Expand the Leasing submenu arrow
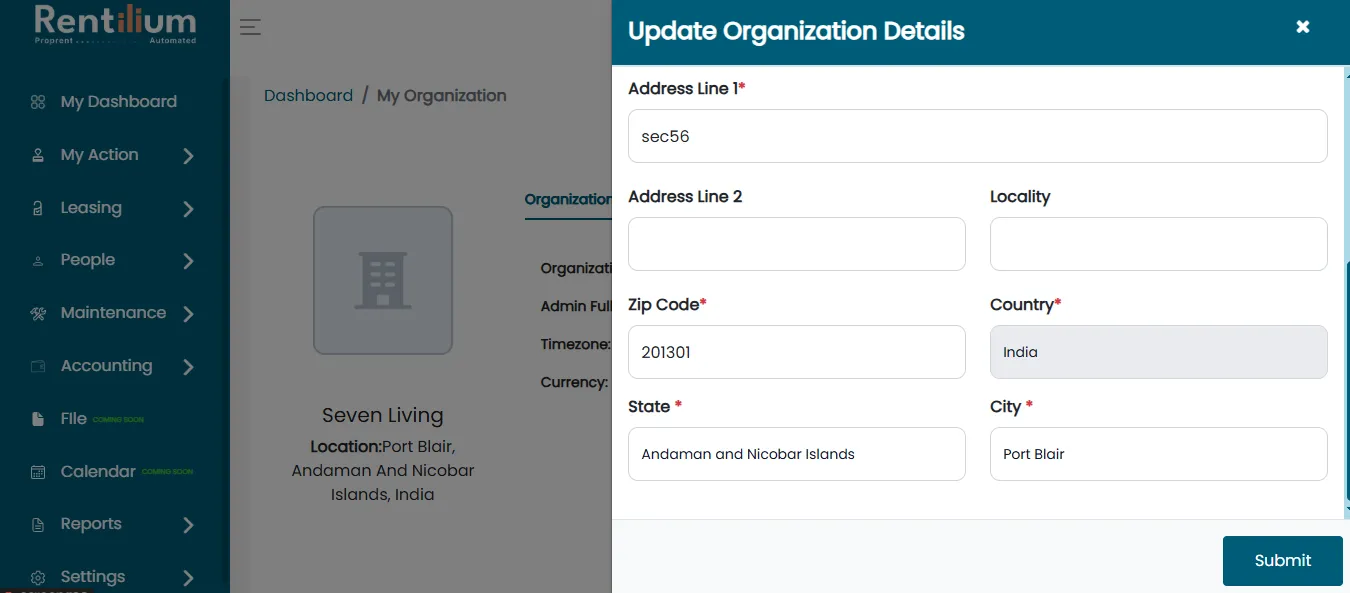This screenshot has height=593, width=1350. 188,209
